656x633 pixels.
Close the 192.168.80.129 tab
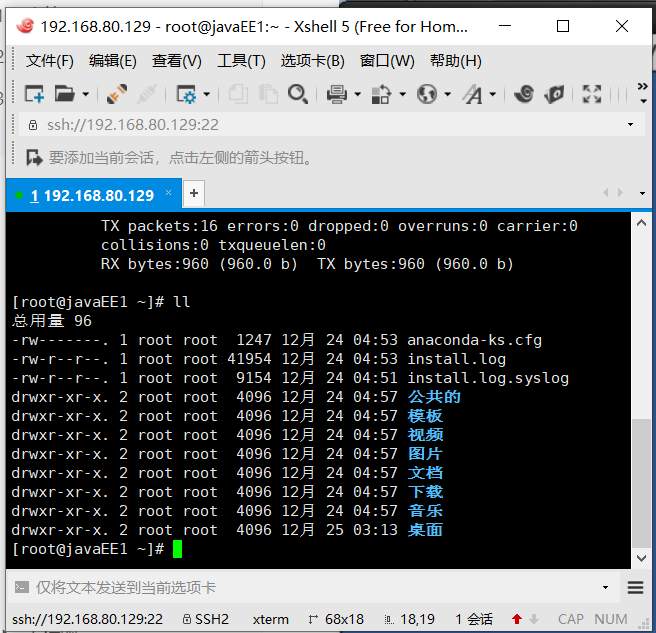pos(169,192)
